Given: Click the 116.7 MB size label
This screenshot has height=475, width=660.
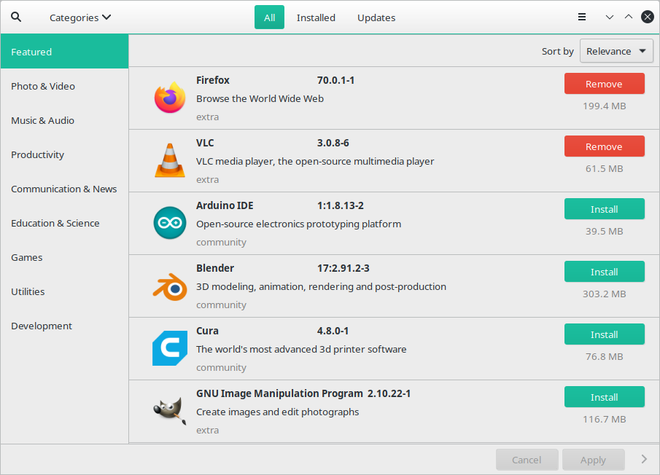Looking at the screenshot, I should click(x=604, y=419).
